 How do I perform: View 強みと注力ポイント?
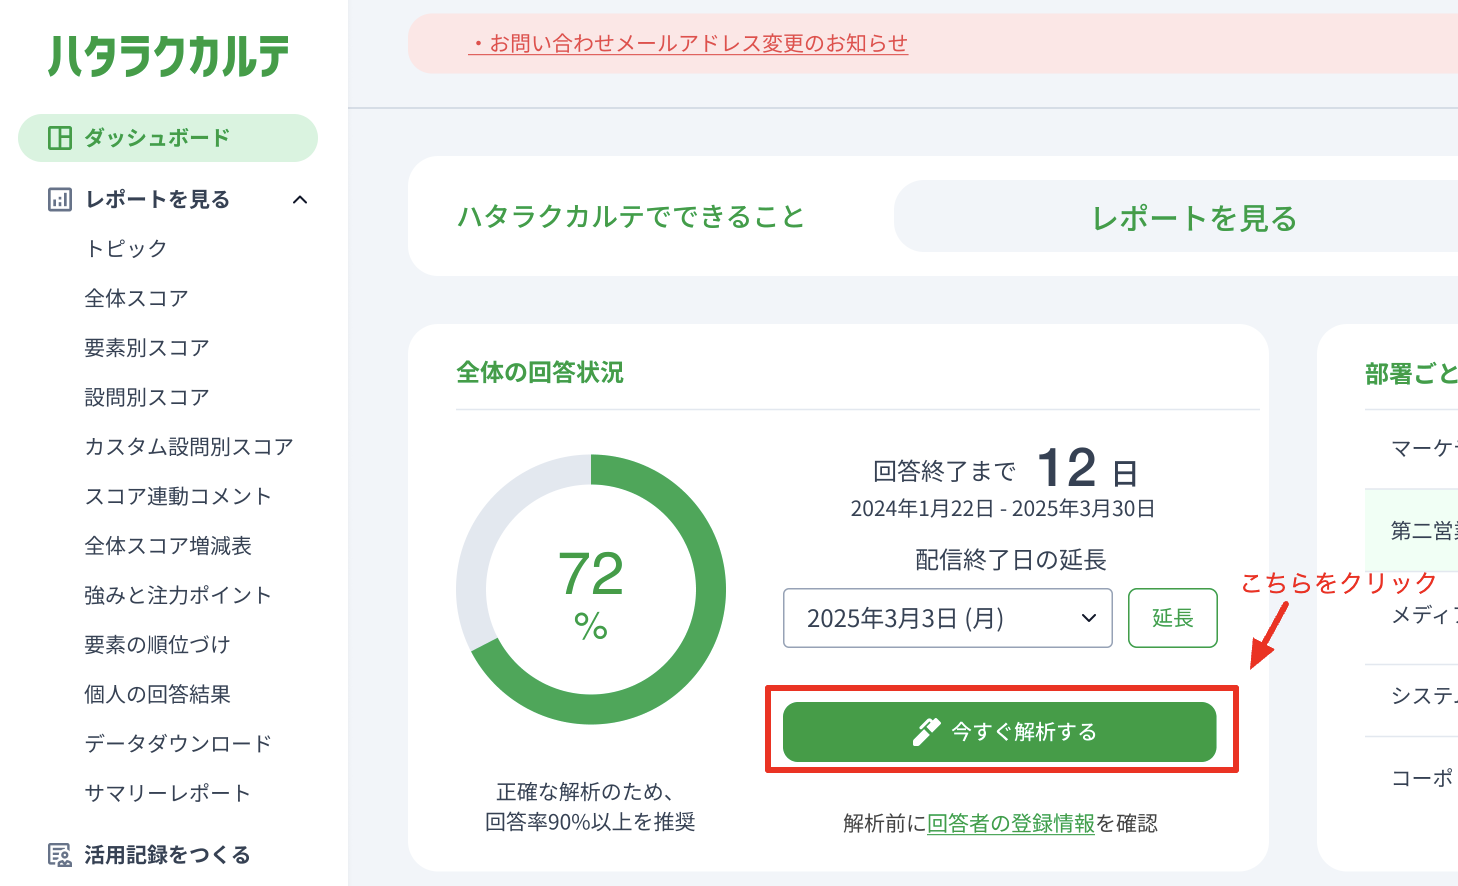click(x=178, y=595)
